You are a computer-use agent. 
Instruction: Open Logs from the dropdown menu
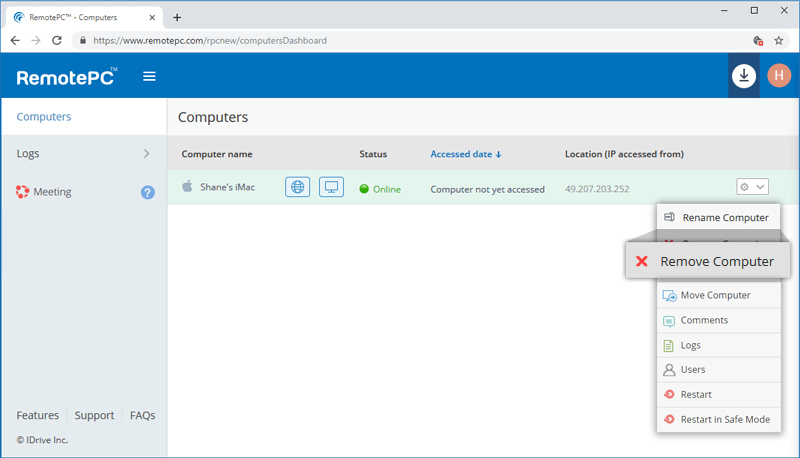(x=718, y=345)
